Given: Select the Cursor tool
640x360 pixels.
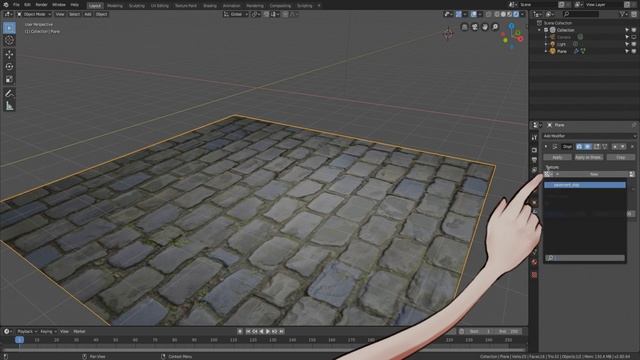Looking at the screenshot, I should tap(9, 40).
